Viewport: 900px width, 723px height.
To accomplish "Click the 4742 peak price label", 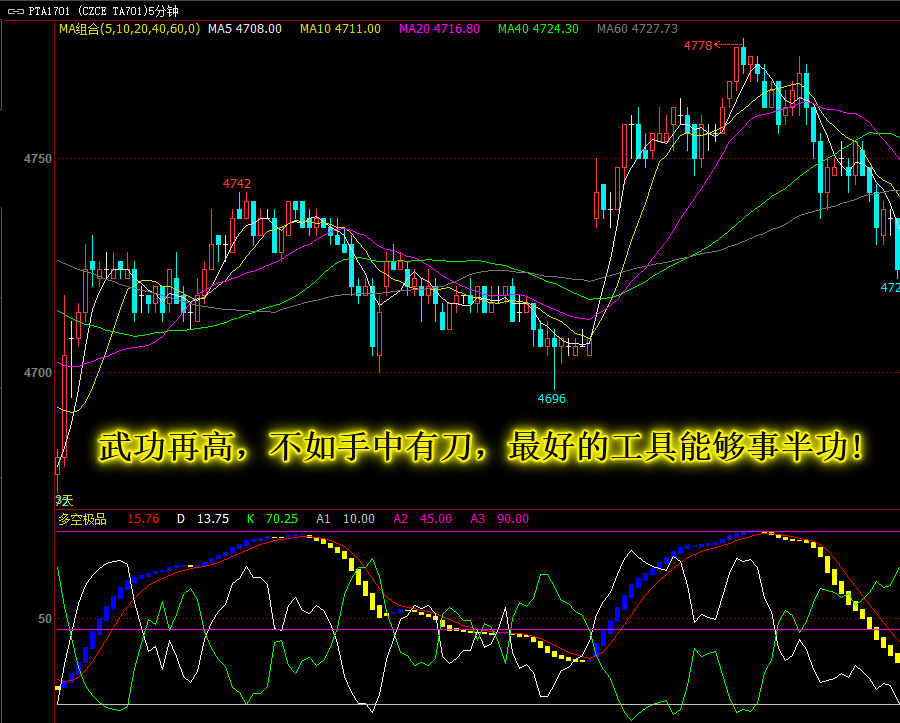I will tap(237, 184).
